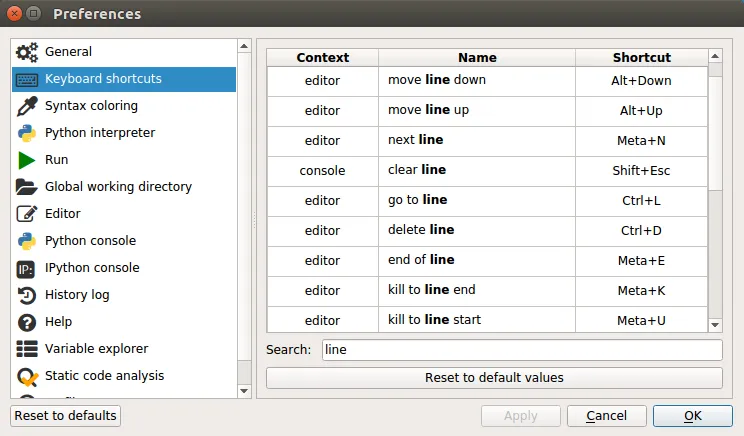Click the Cancel button
Image resolution: width=744 pixels, height=436 pixels.
[x=606, y=416]
